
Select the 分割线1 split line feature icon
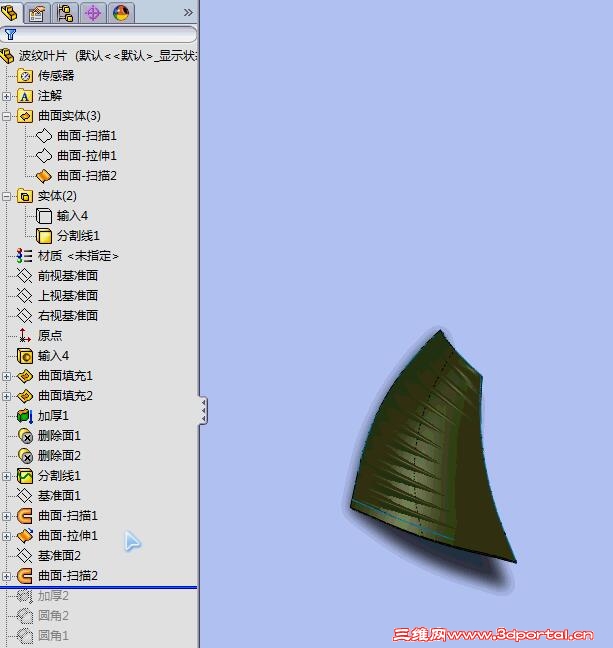[25, 476]
